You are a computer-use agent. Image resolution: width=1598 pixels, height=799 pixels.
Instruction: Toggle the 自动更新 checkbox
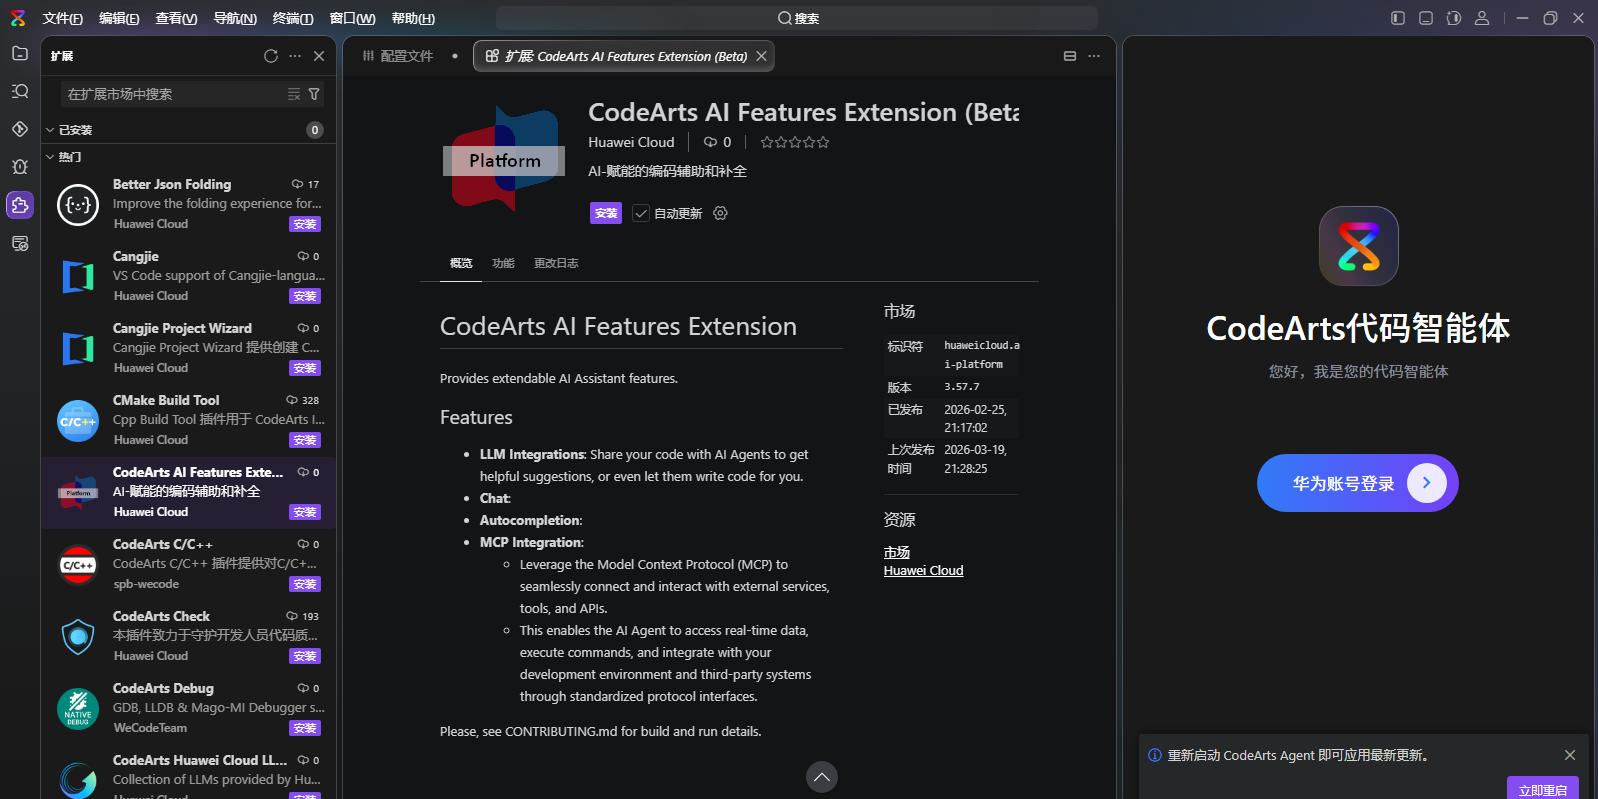coord(641,213)
